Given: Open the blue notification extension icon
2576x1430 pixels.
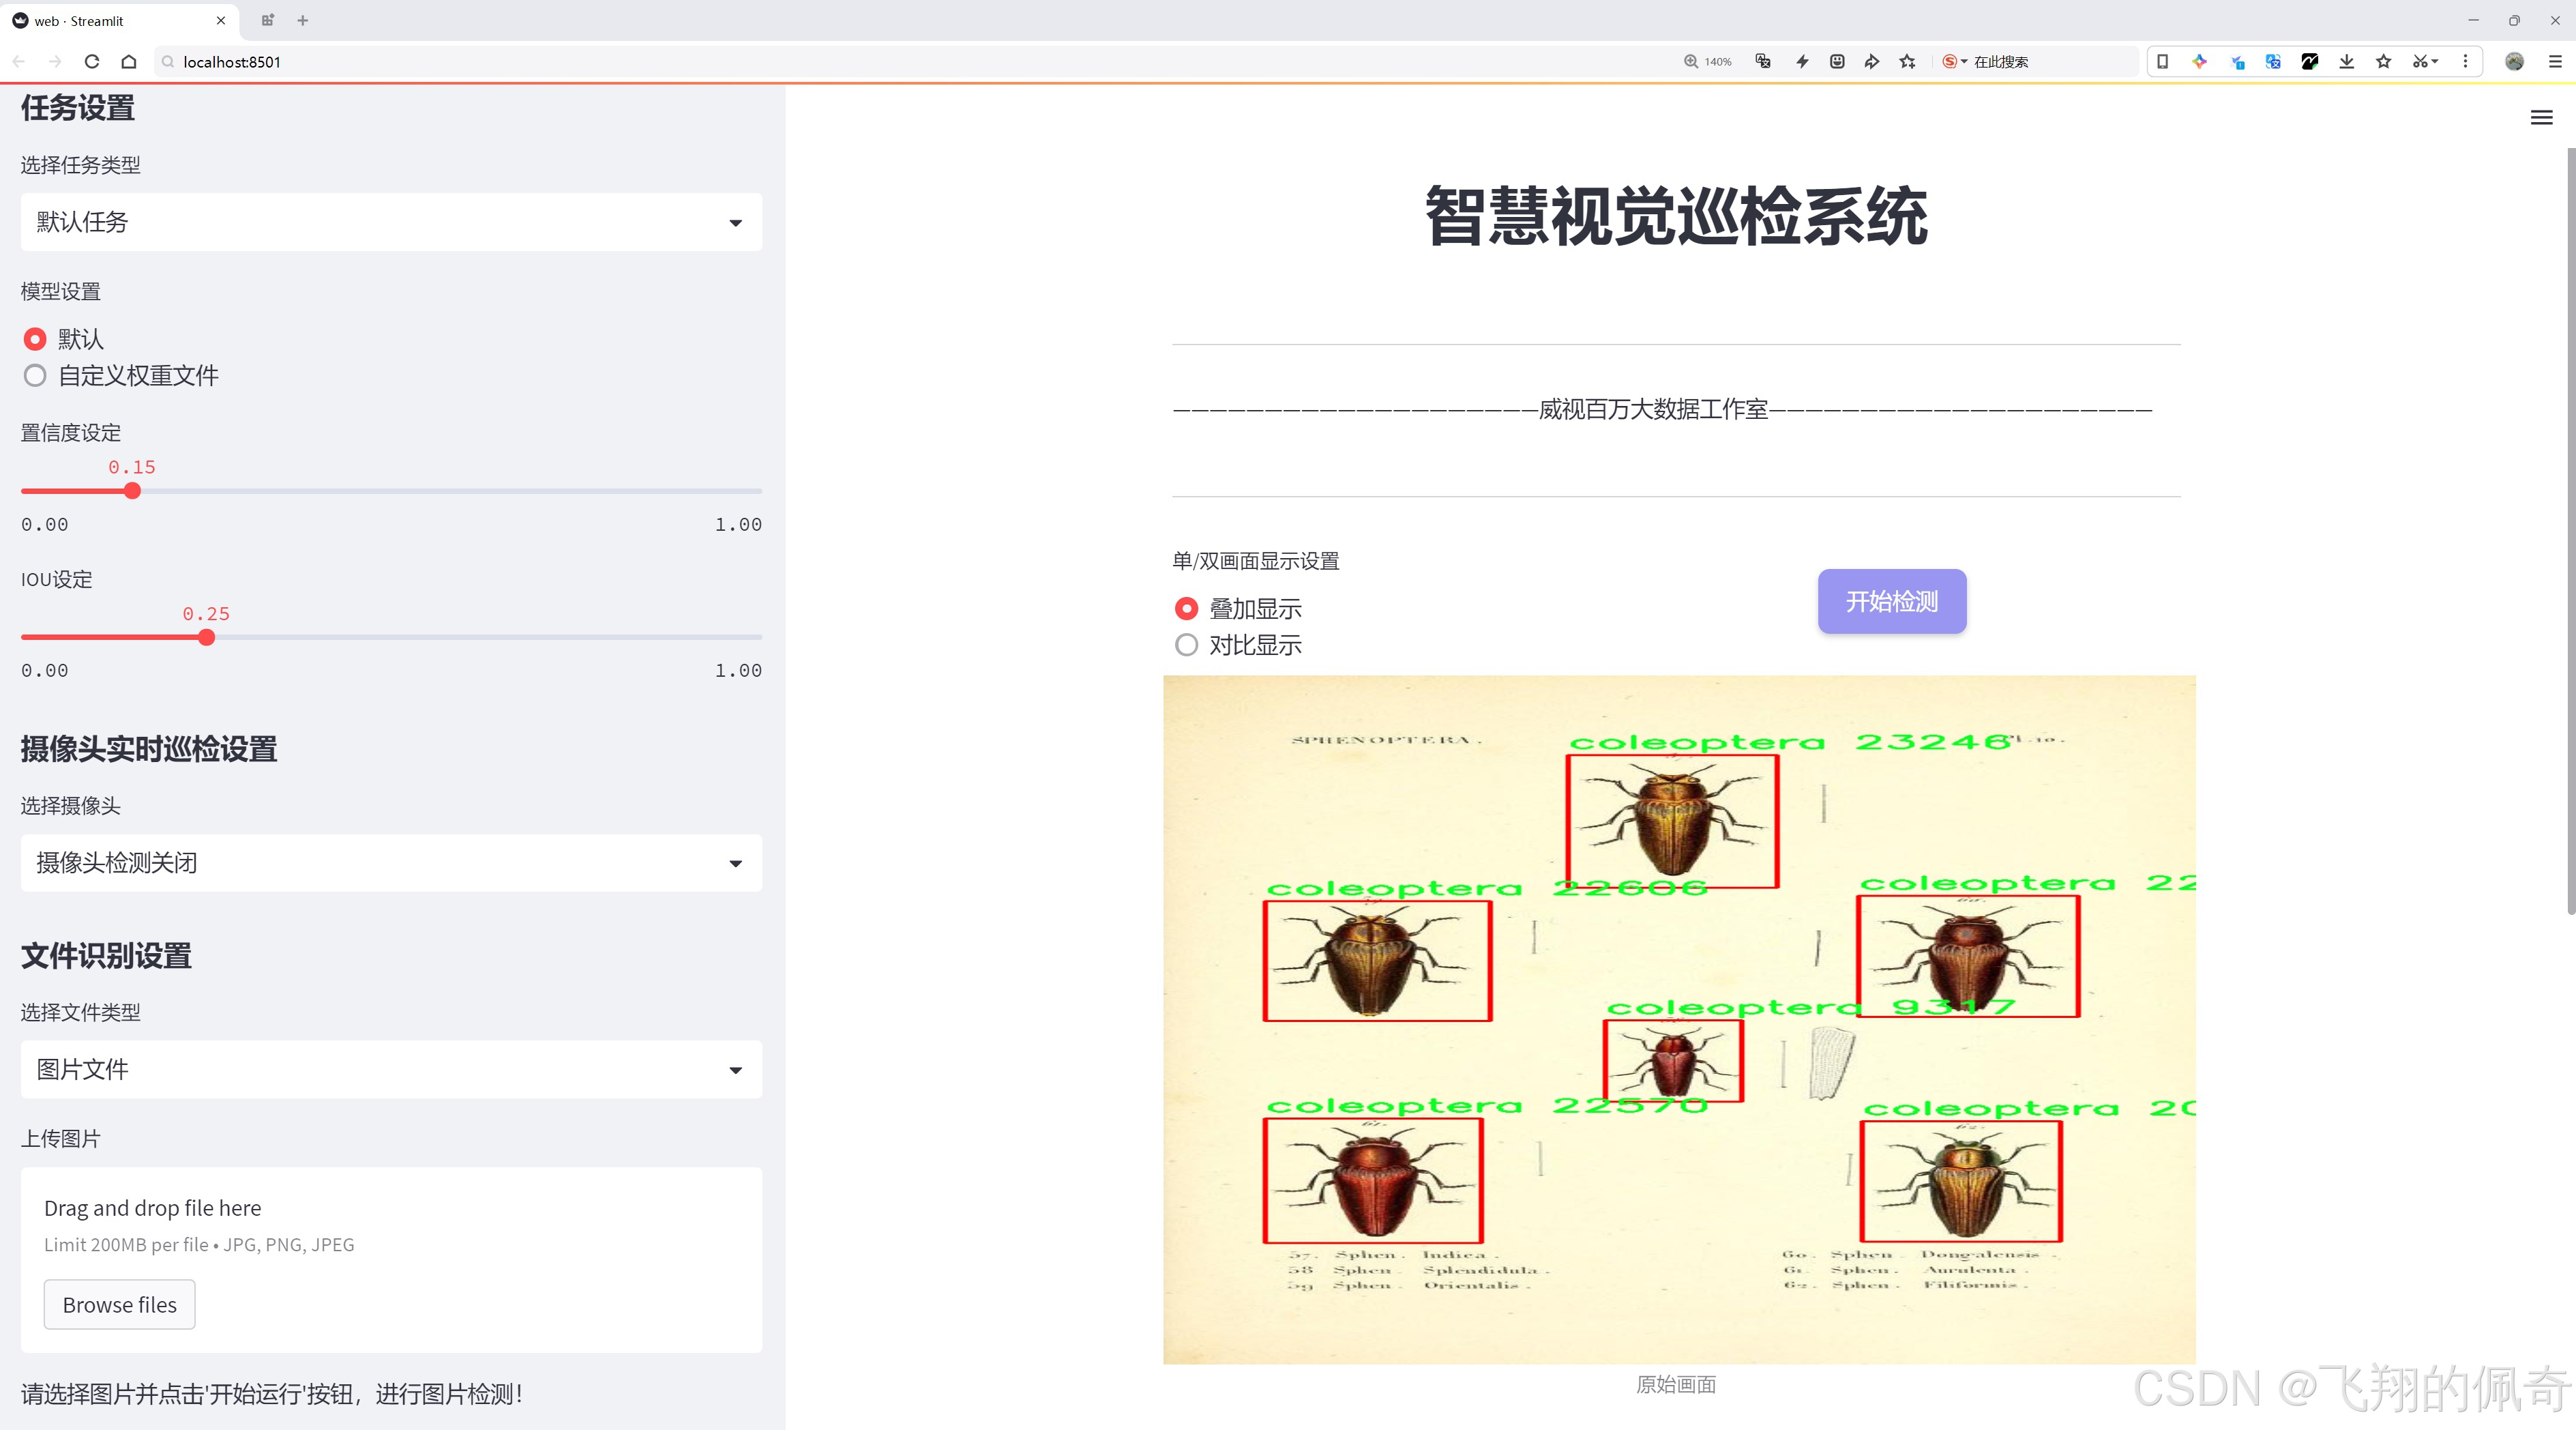Looking at the screenshot, I should click(2237, 62).
